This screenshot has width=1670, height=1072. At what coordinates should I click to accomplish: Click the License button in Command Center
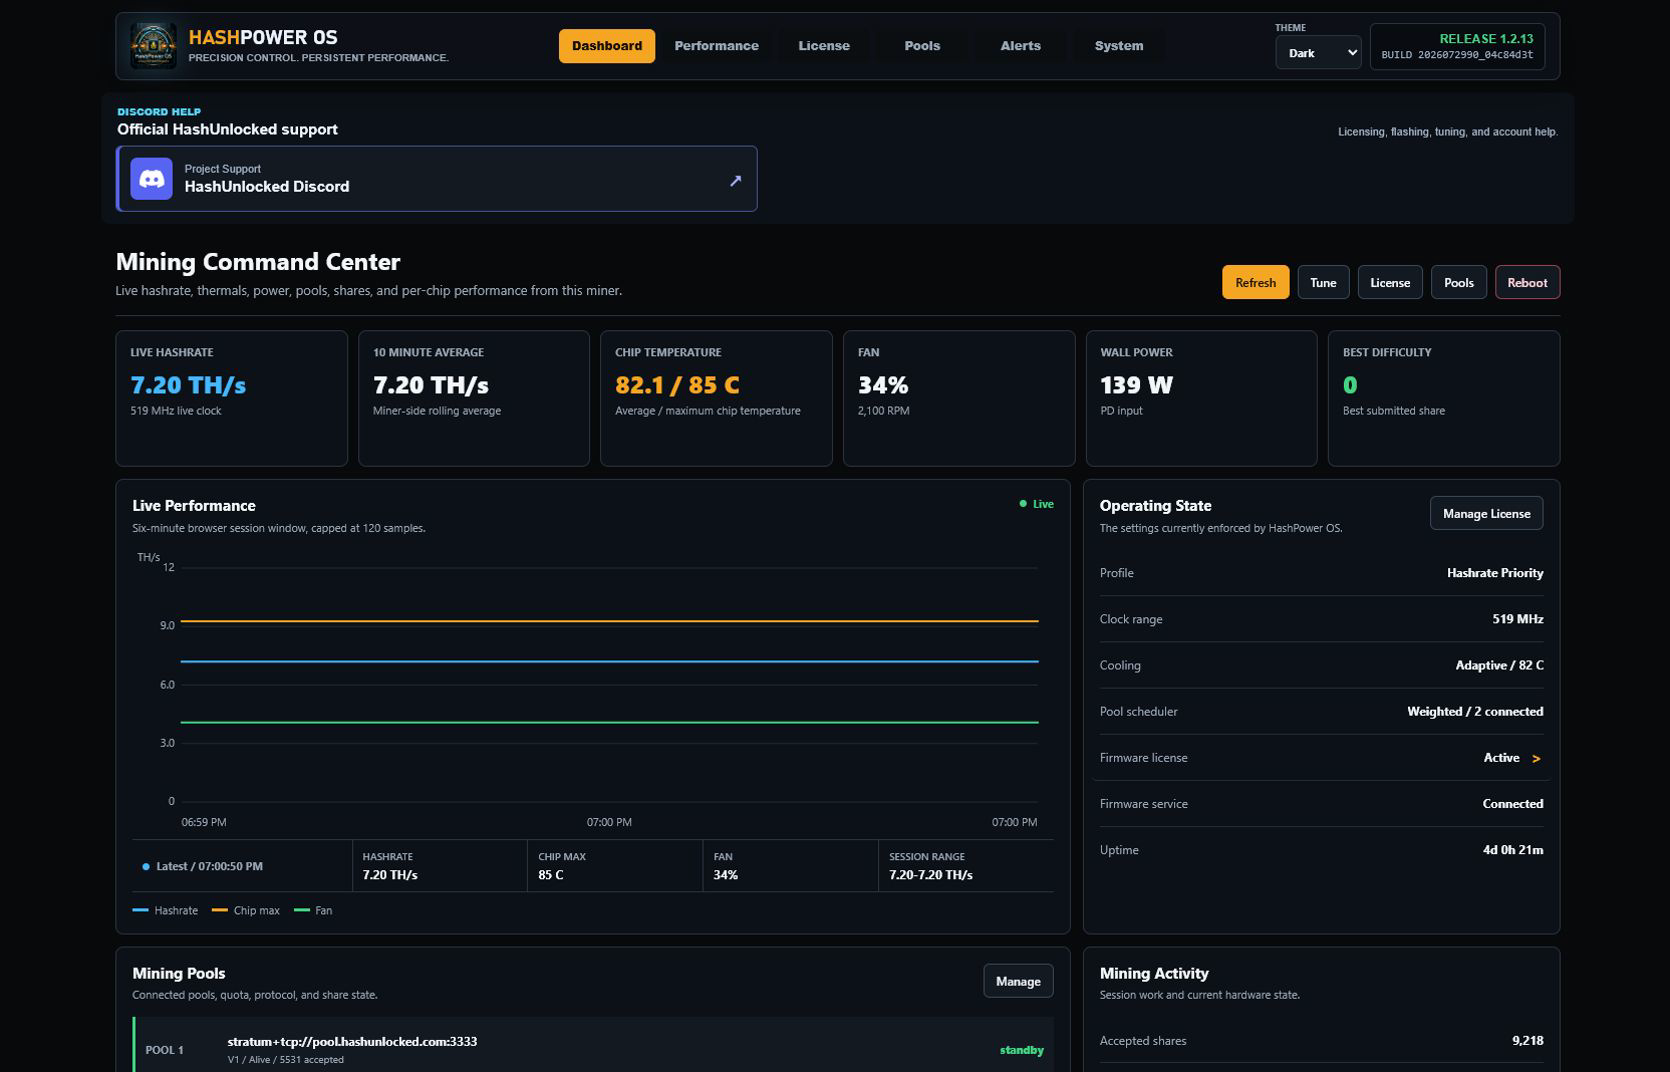point(1389,282)
